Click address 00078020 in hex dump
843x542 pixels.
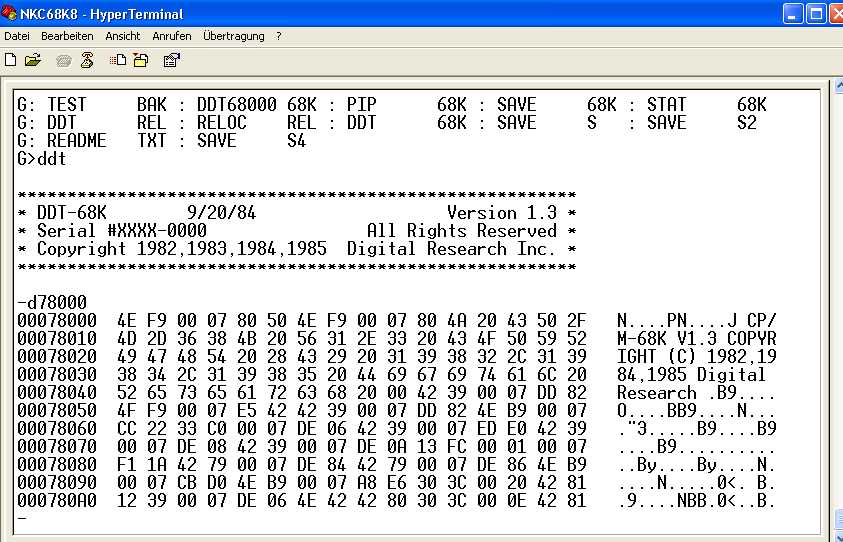tap(57, 357)
